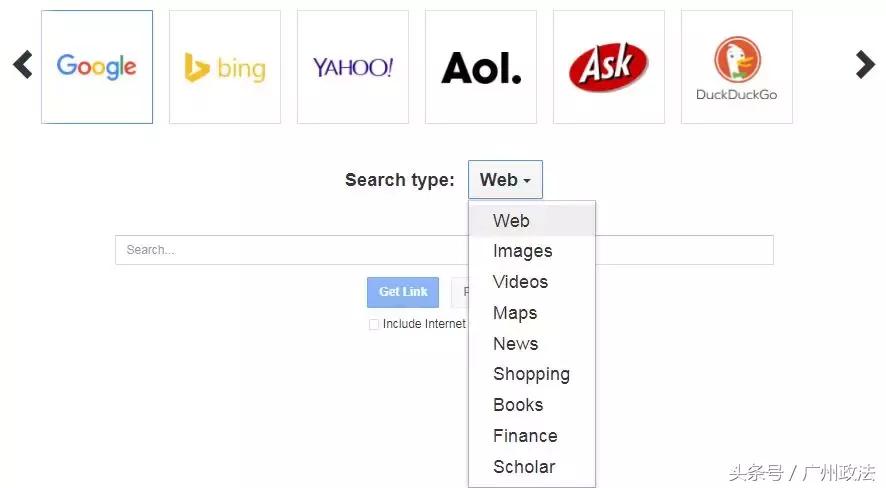Pick Videos in the dropdown list

click(520, 282)
